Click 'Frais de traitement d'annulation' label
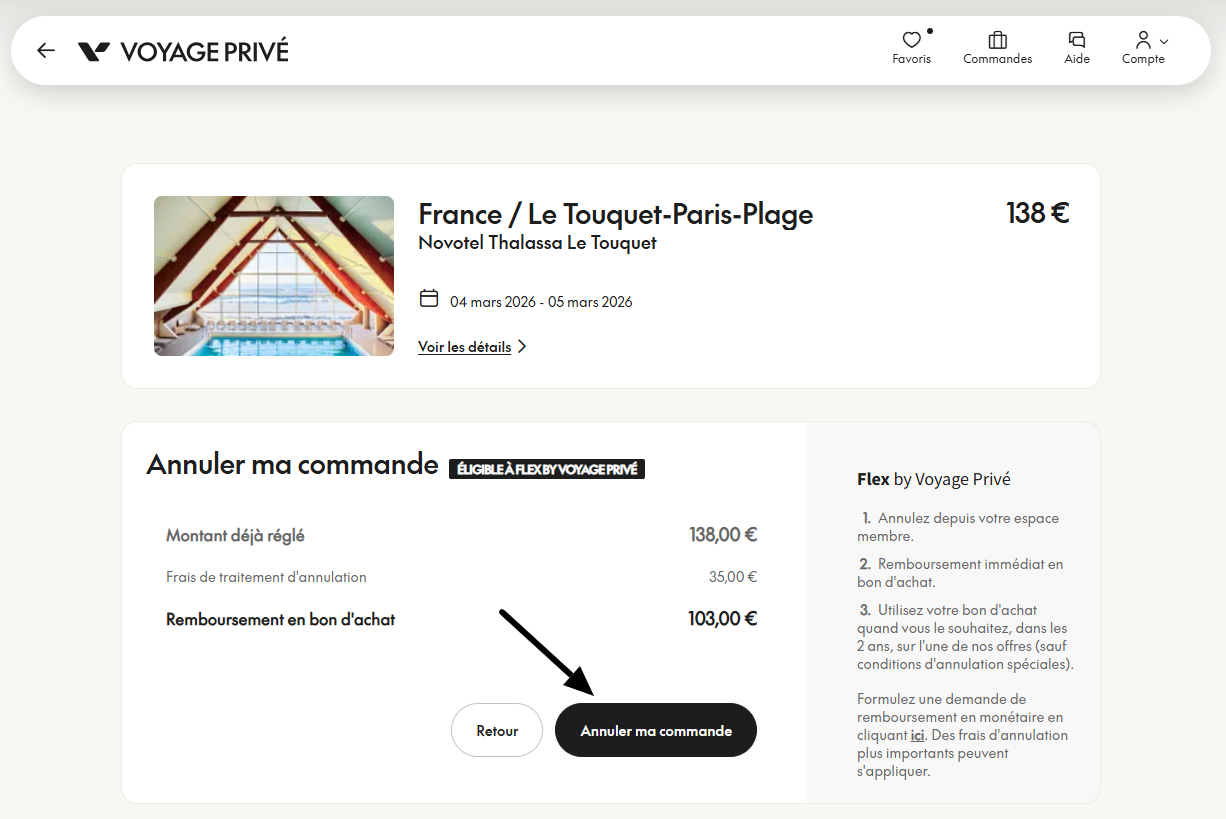 (266, 577)
